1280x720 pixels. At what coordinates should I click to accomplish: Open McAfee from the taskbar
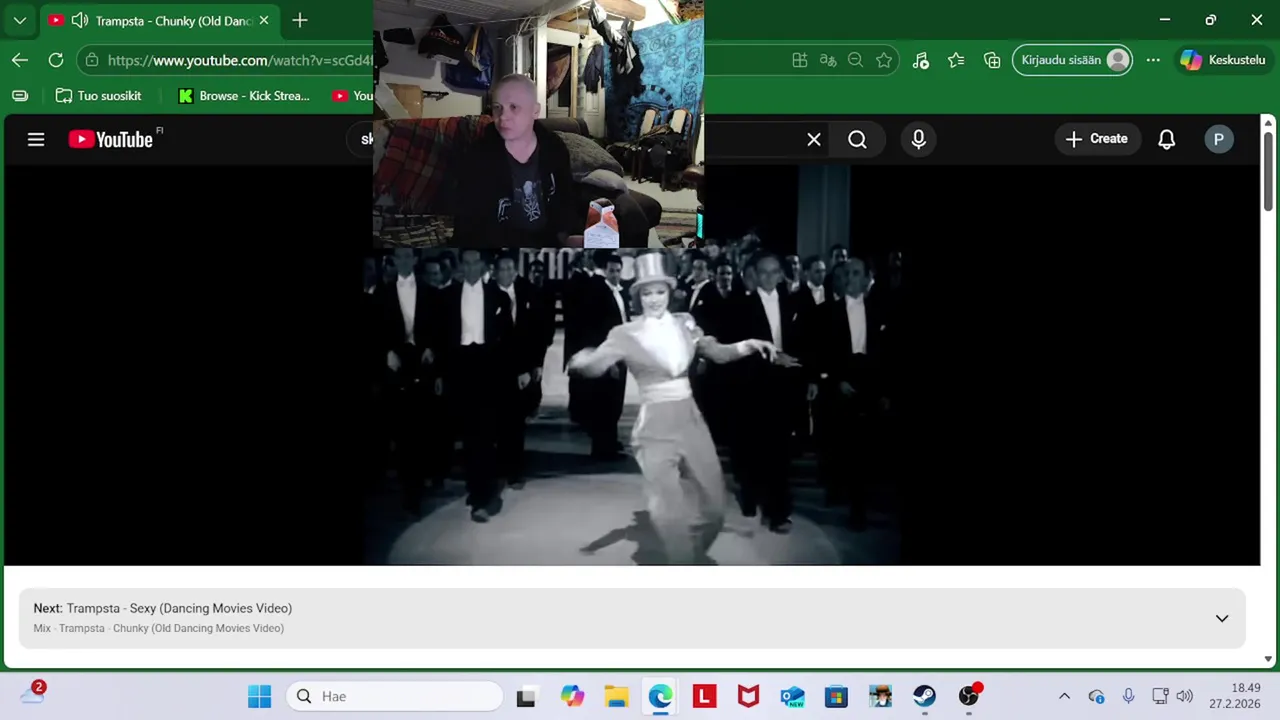click(x=748, y=696)
